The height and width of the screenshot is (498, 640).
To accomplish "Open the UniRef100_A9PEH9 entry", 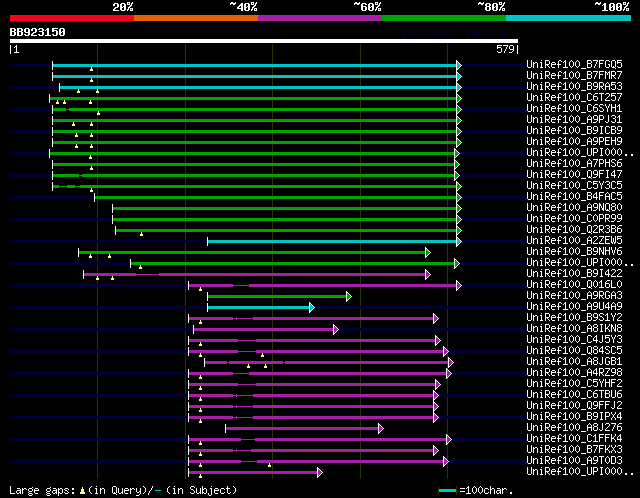I will click(x=574, y=142).
